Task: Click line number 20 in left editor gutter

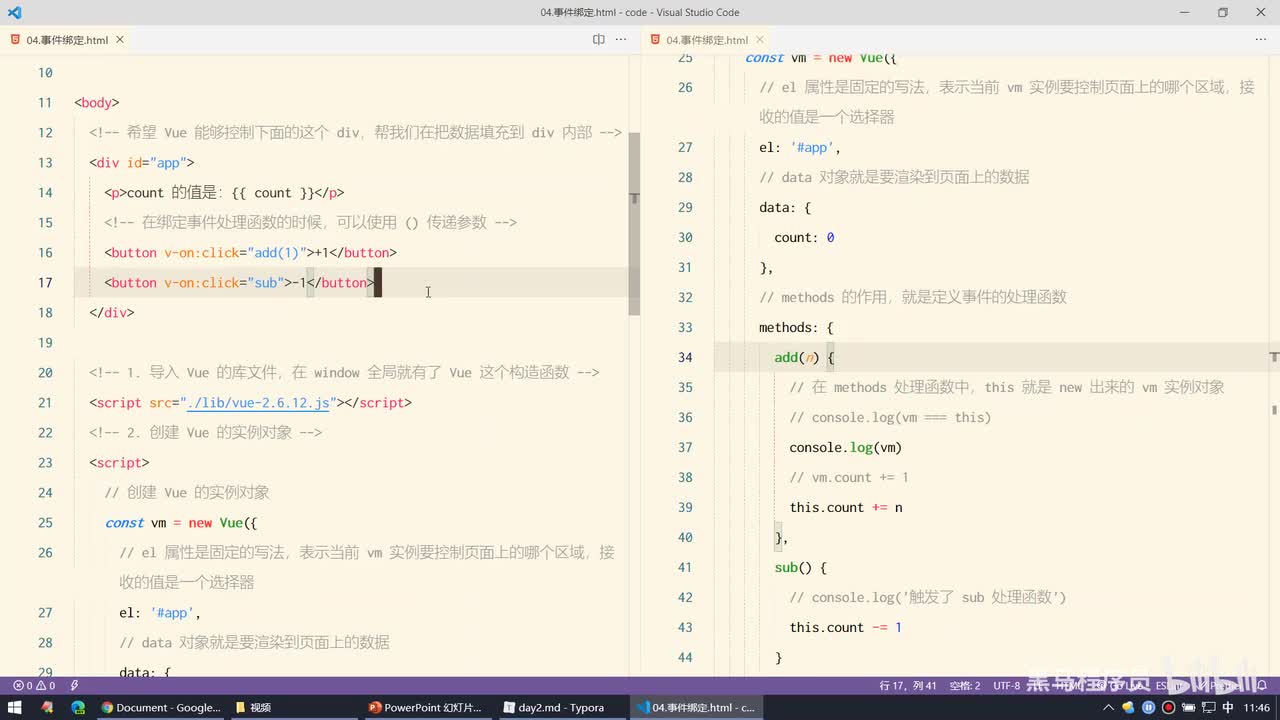Action: (x=44, y=372)
